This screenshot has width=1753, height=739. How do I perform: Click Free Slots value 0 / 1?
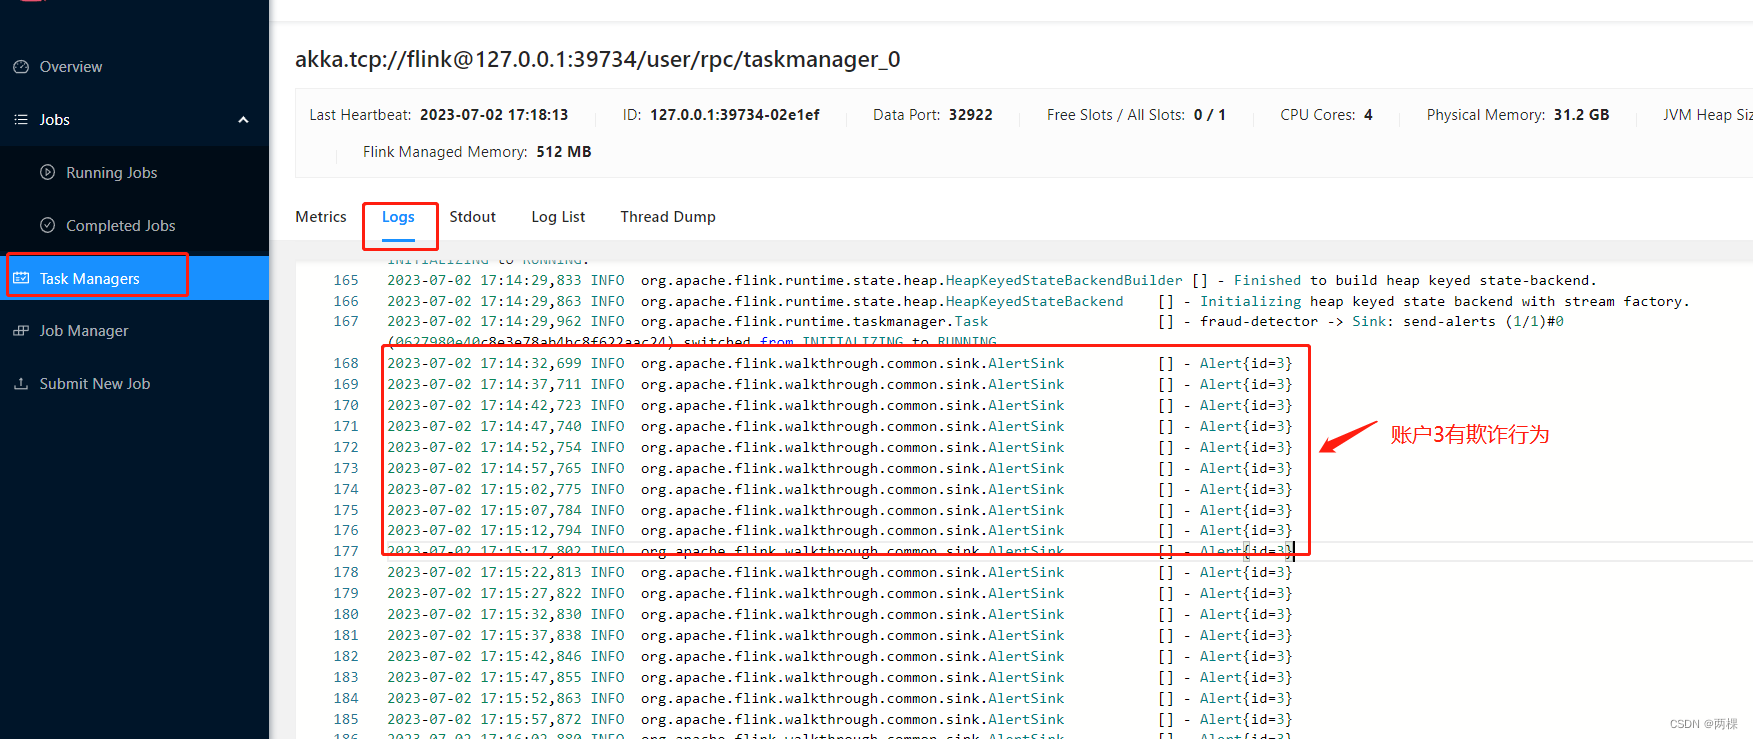(x=1210, y=115)
